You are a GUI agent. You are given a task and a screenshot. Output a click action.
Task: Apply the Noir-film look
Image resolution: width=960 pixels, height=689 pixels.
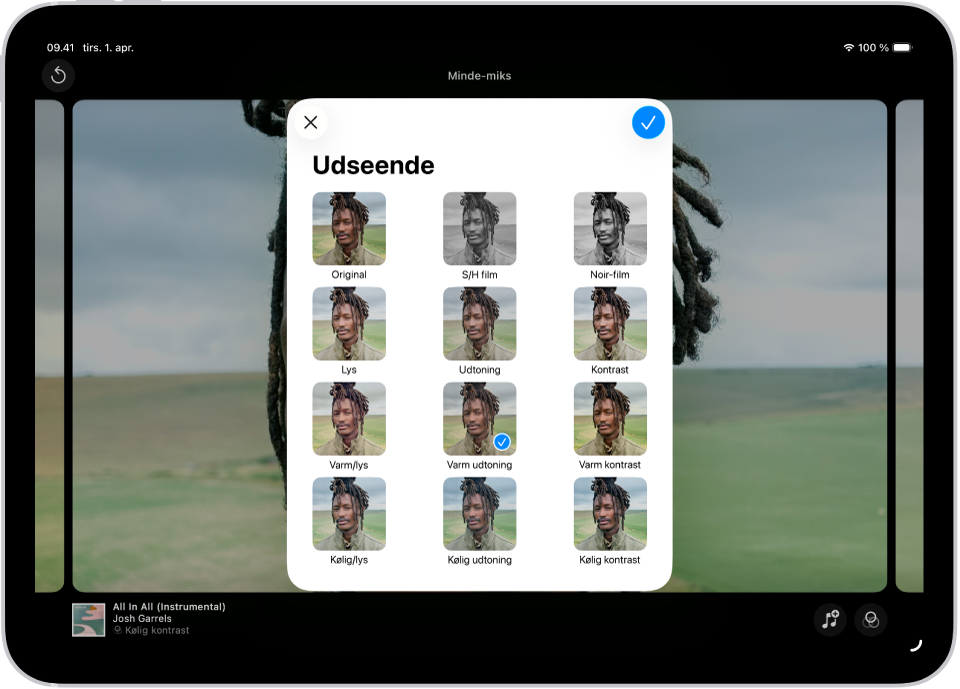(610, 228)
